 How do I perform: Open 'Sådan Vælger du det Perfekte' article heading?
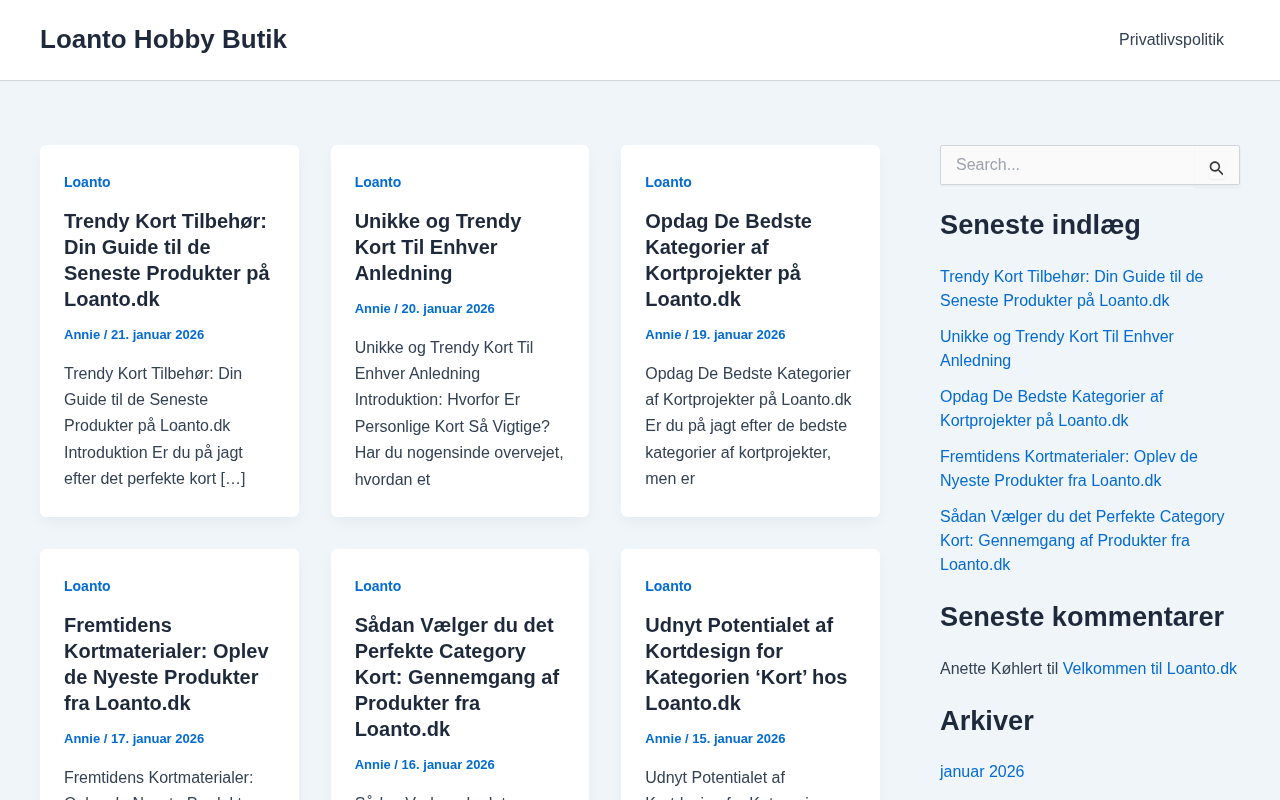[x=457, y=677]
